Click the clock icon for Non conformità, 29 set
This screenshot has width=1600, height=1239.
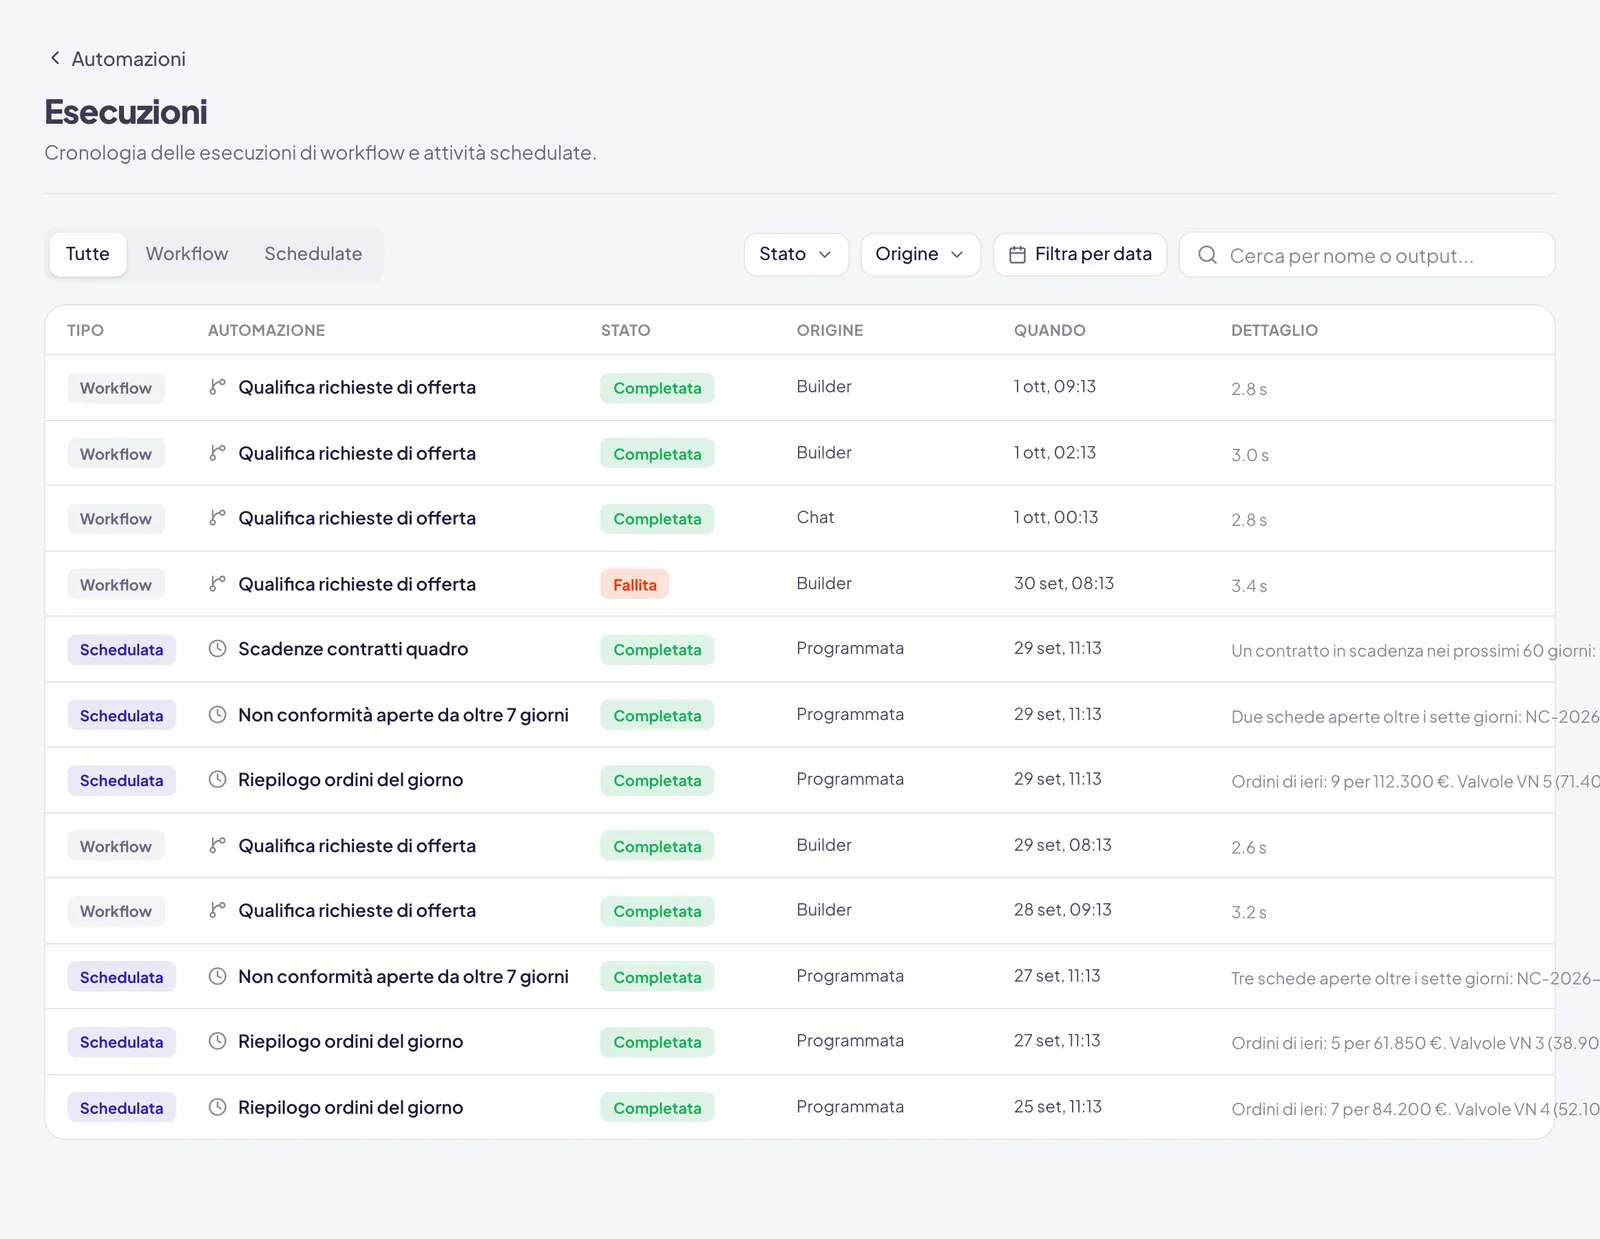tap(217, 715)
